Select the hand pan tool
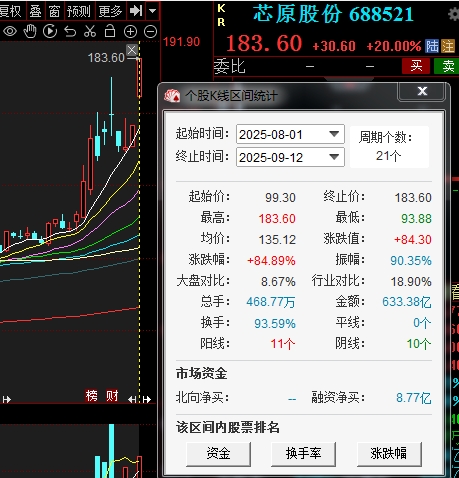Viewport: 459px width, 478px height. pyautogui.click(x=30, y=32)
